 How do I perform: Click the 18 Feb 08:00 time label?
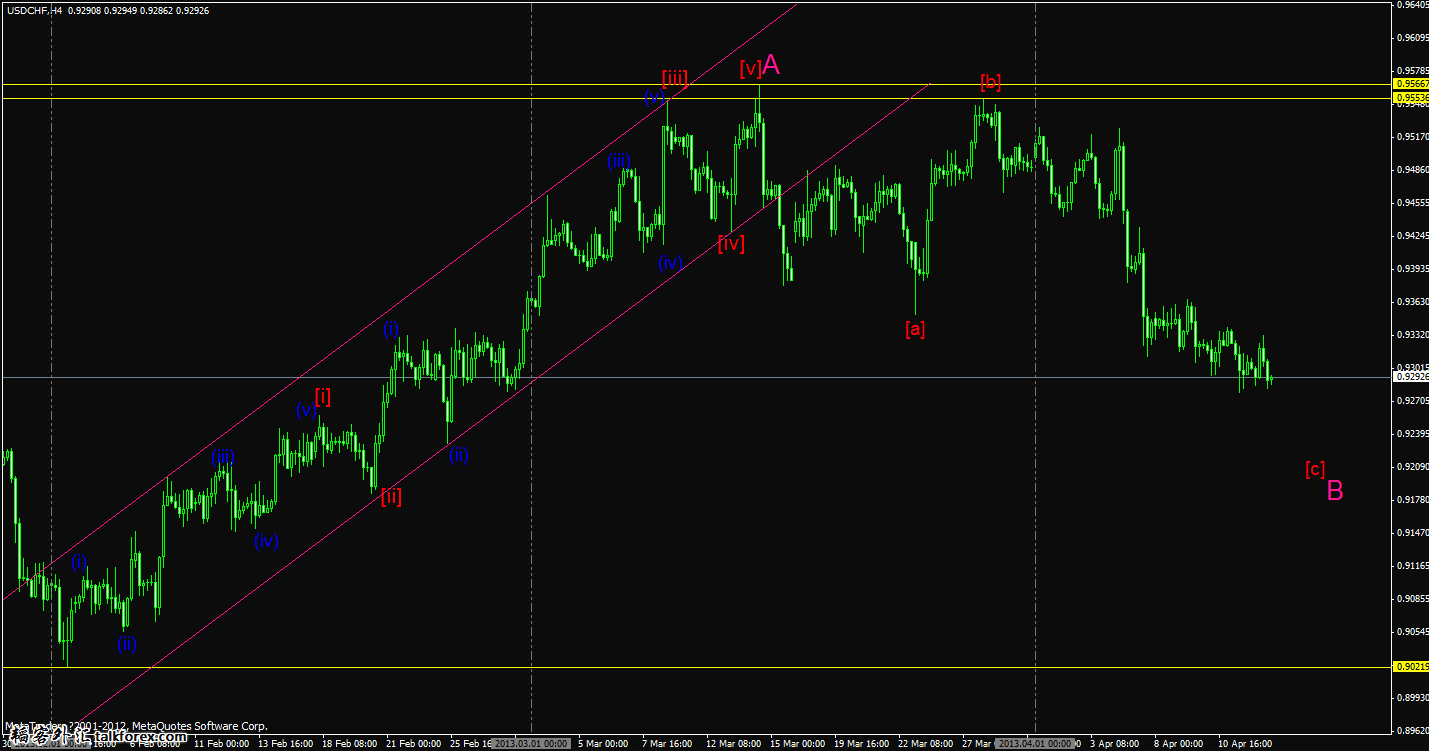point(349,744)
